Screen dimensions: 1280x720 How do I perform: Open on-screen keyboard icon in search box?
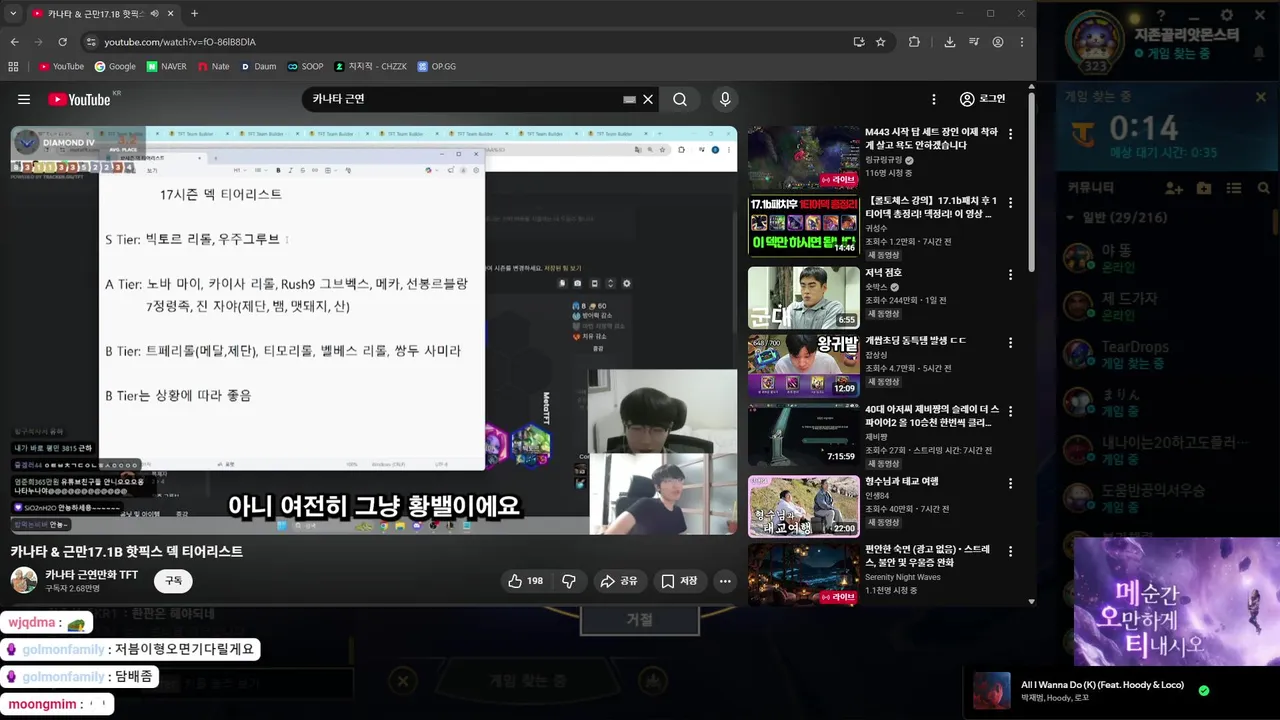629,99
